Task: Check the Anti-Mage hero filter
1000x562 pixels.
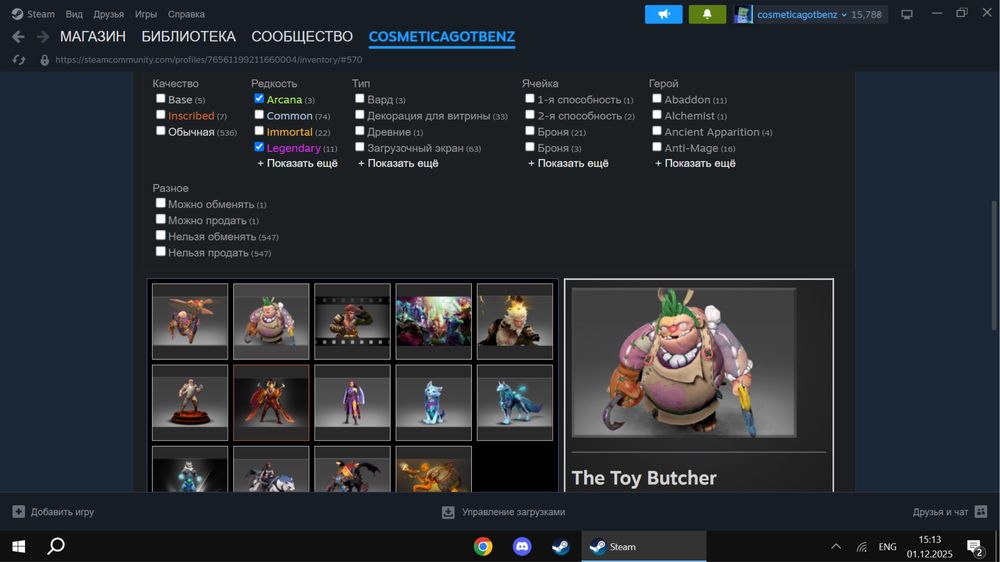Action: click(657, 147)
